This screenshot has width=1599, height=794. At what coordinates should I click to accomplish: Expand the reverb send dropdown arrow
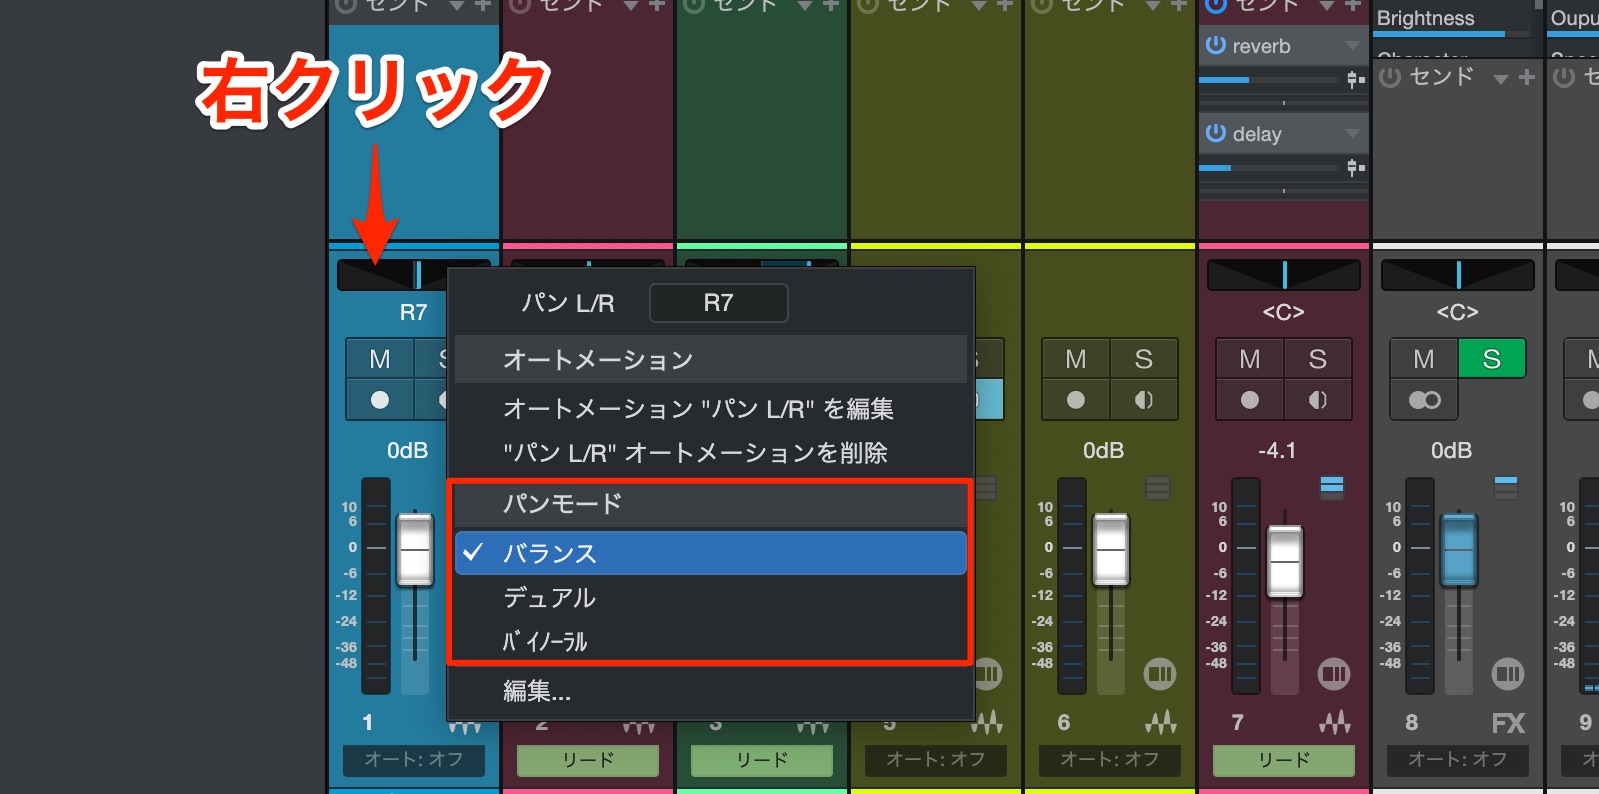[x=1353, y=46]
